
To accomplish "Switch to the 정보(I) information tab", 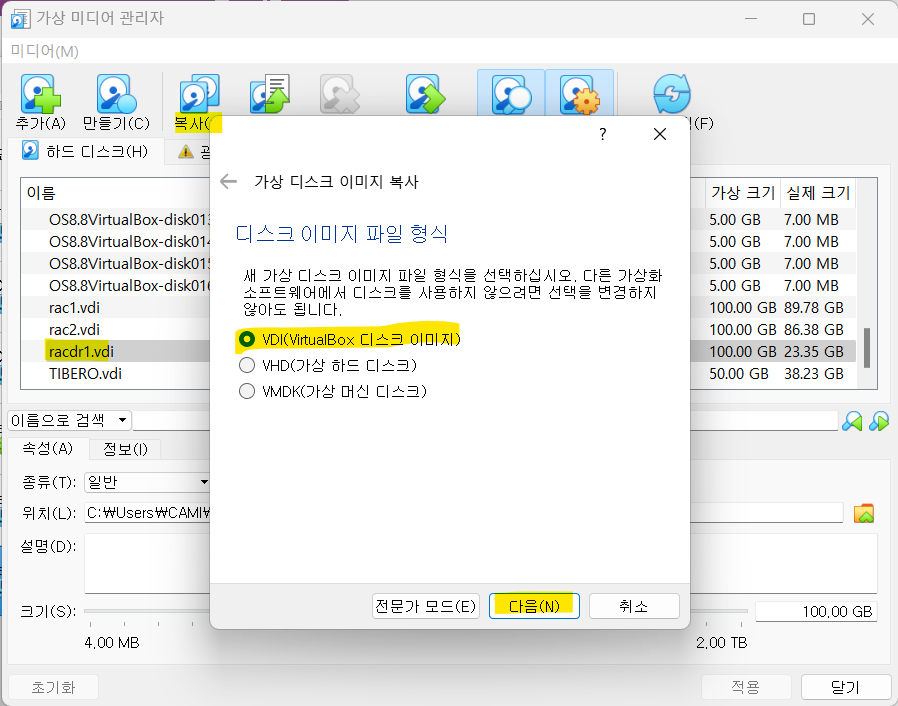I will [125, 449].
